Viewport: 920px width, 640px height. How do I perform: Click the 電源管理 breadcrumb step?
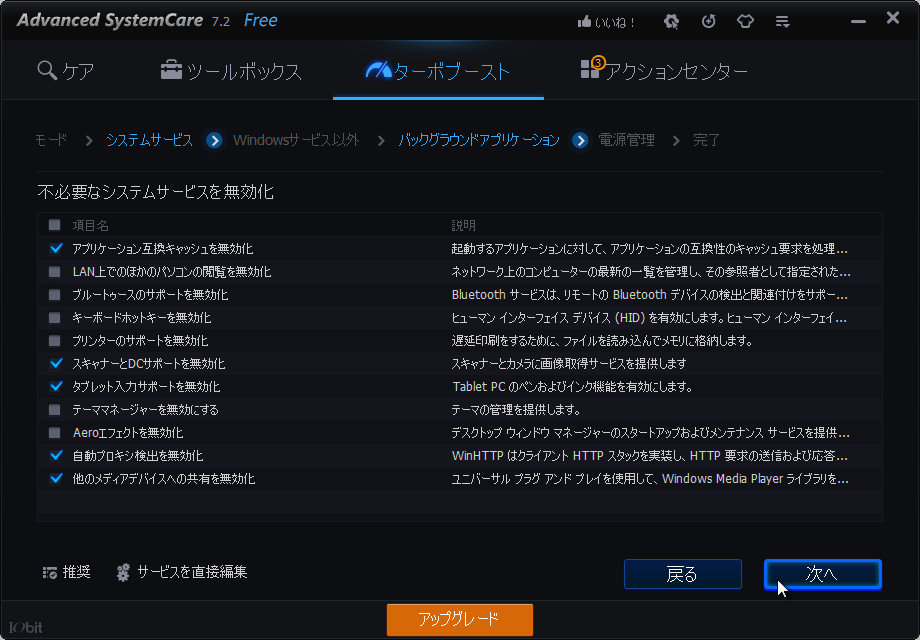pos(626,140)
